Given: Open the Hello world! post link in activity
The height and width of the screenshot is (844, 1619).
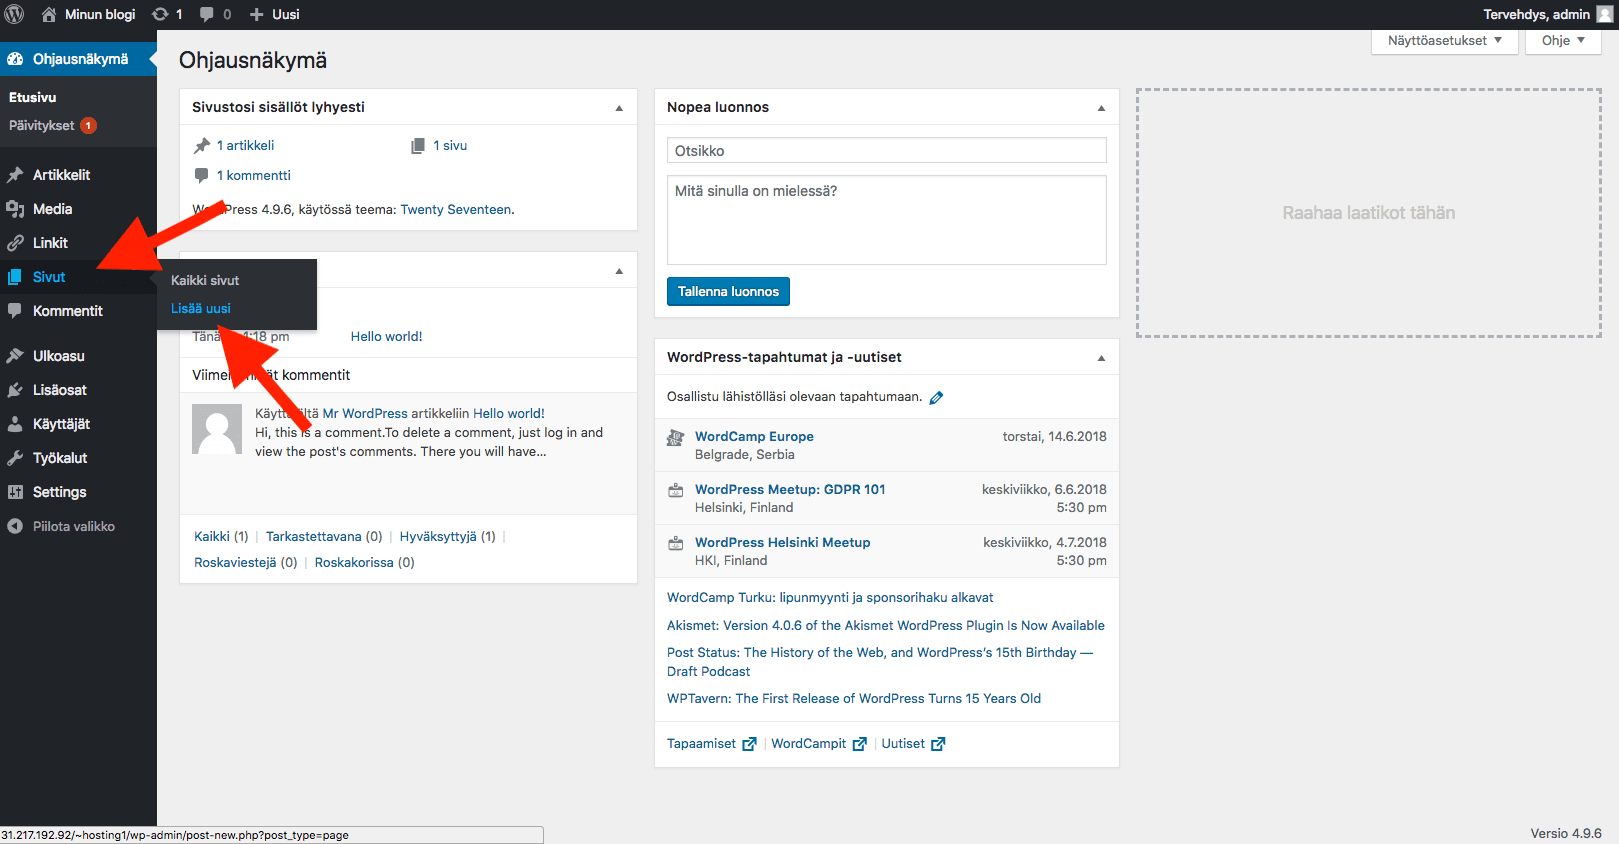Looking at the screenshot, I should pos(387,337).
